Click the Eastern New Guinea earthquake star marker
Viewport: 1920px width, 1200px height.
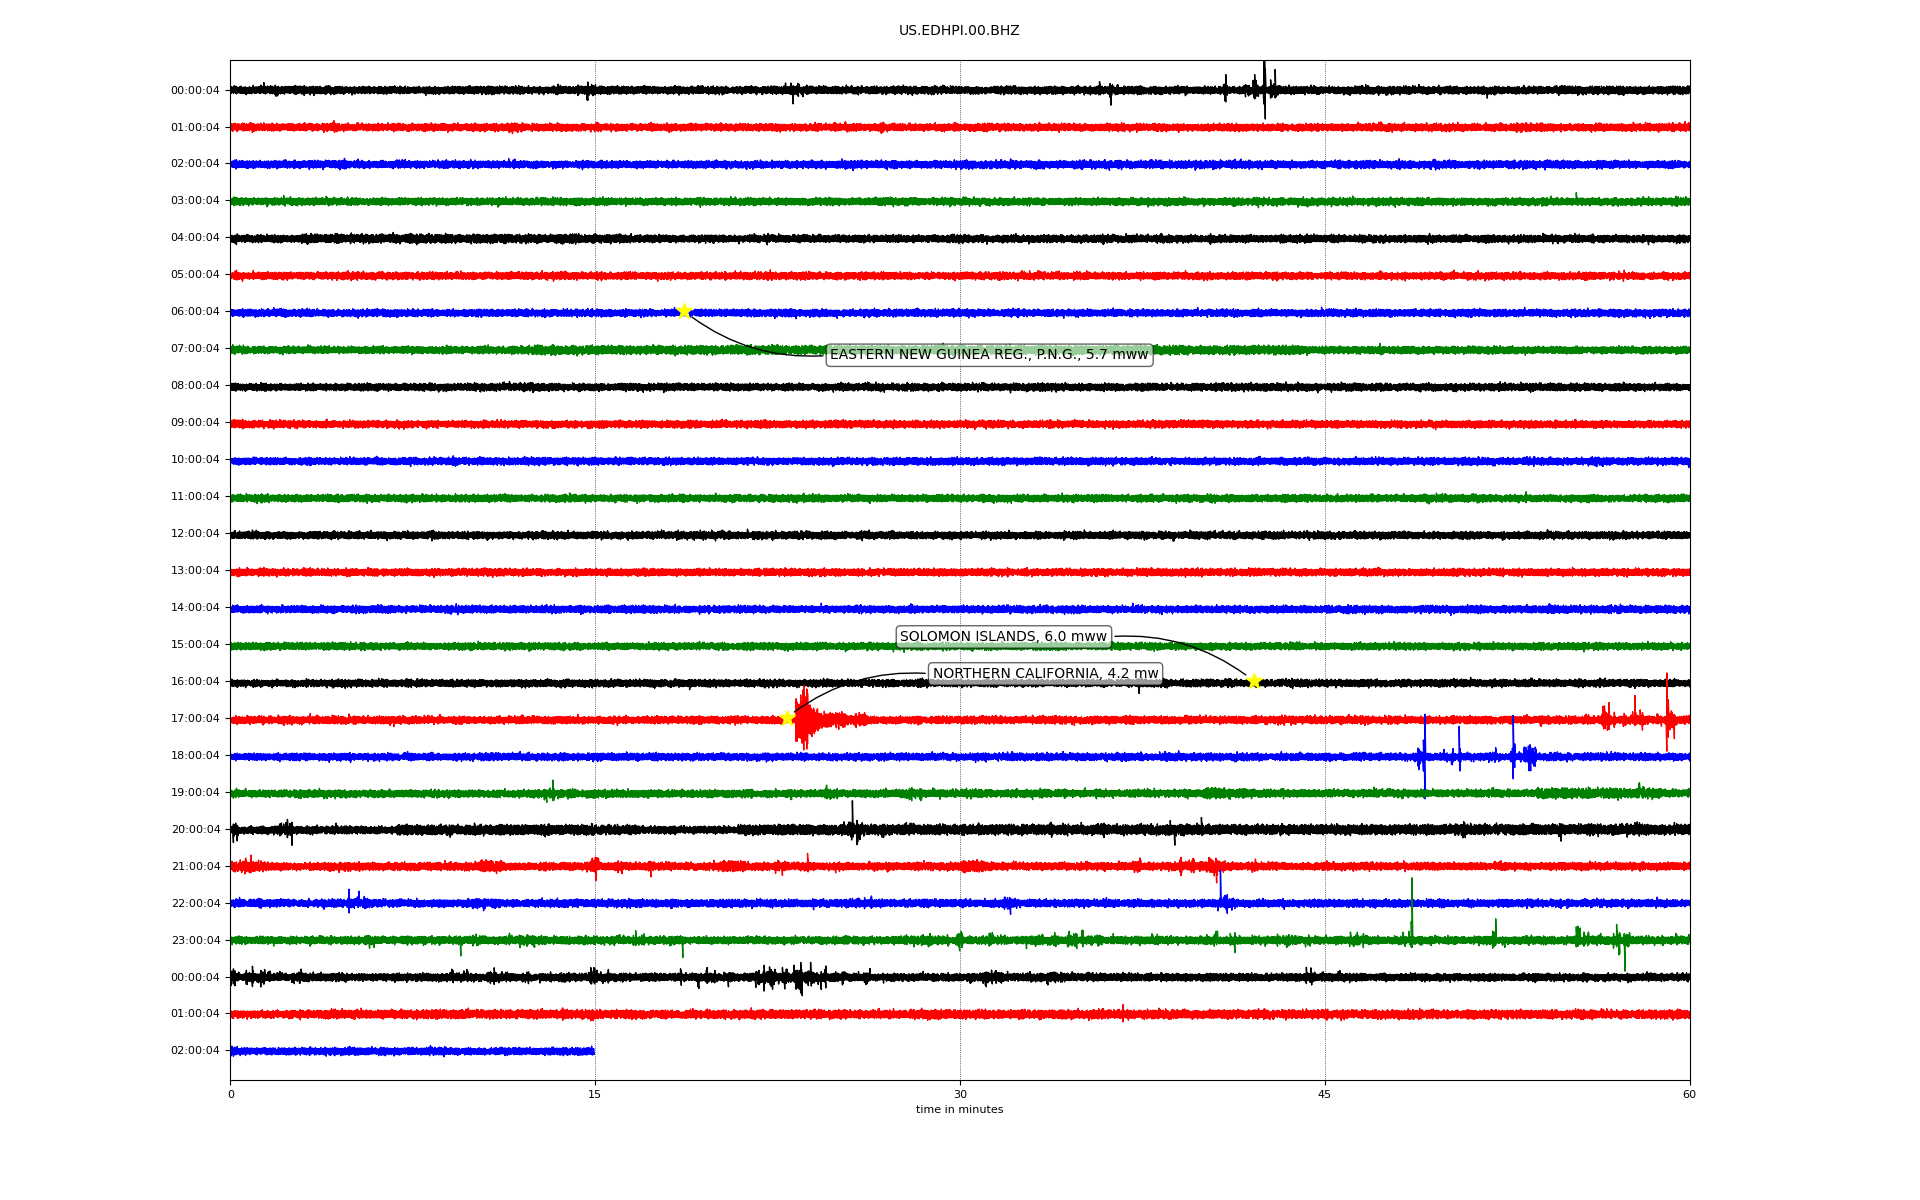point(684,311)
